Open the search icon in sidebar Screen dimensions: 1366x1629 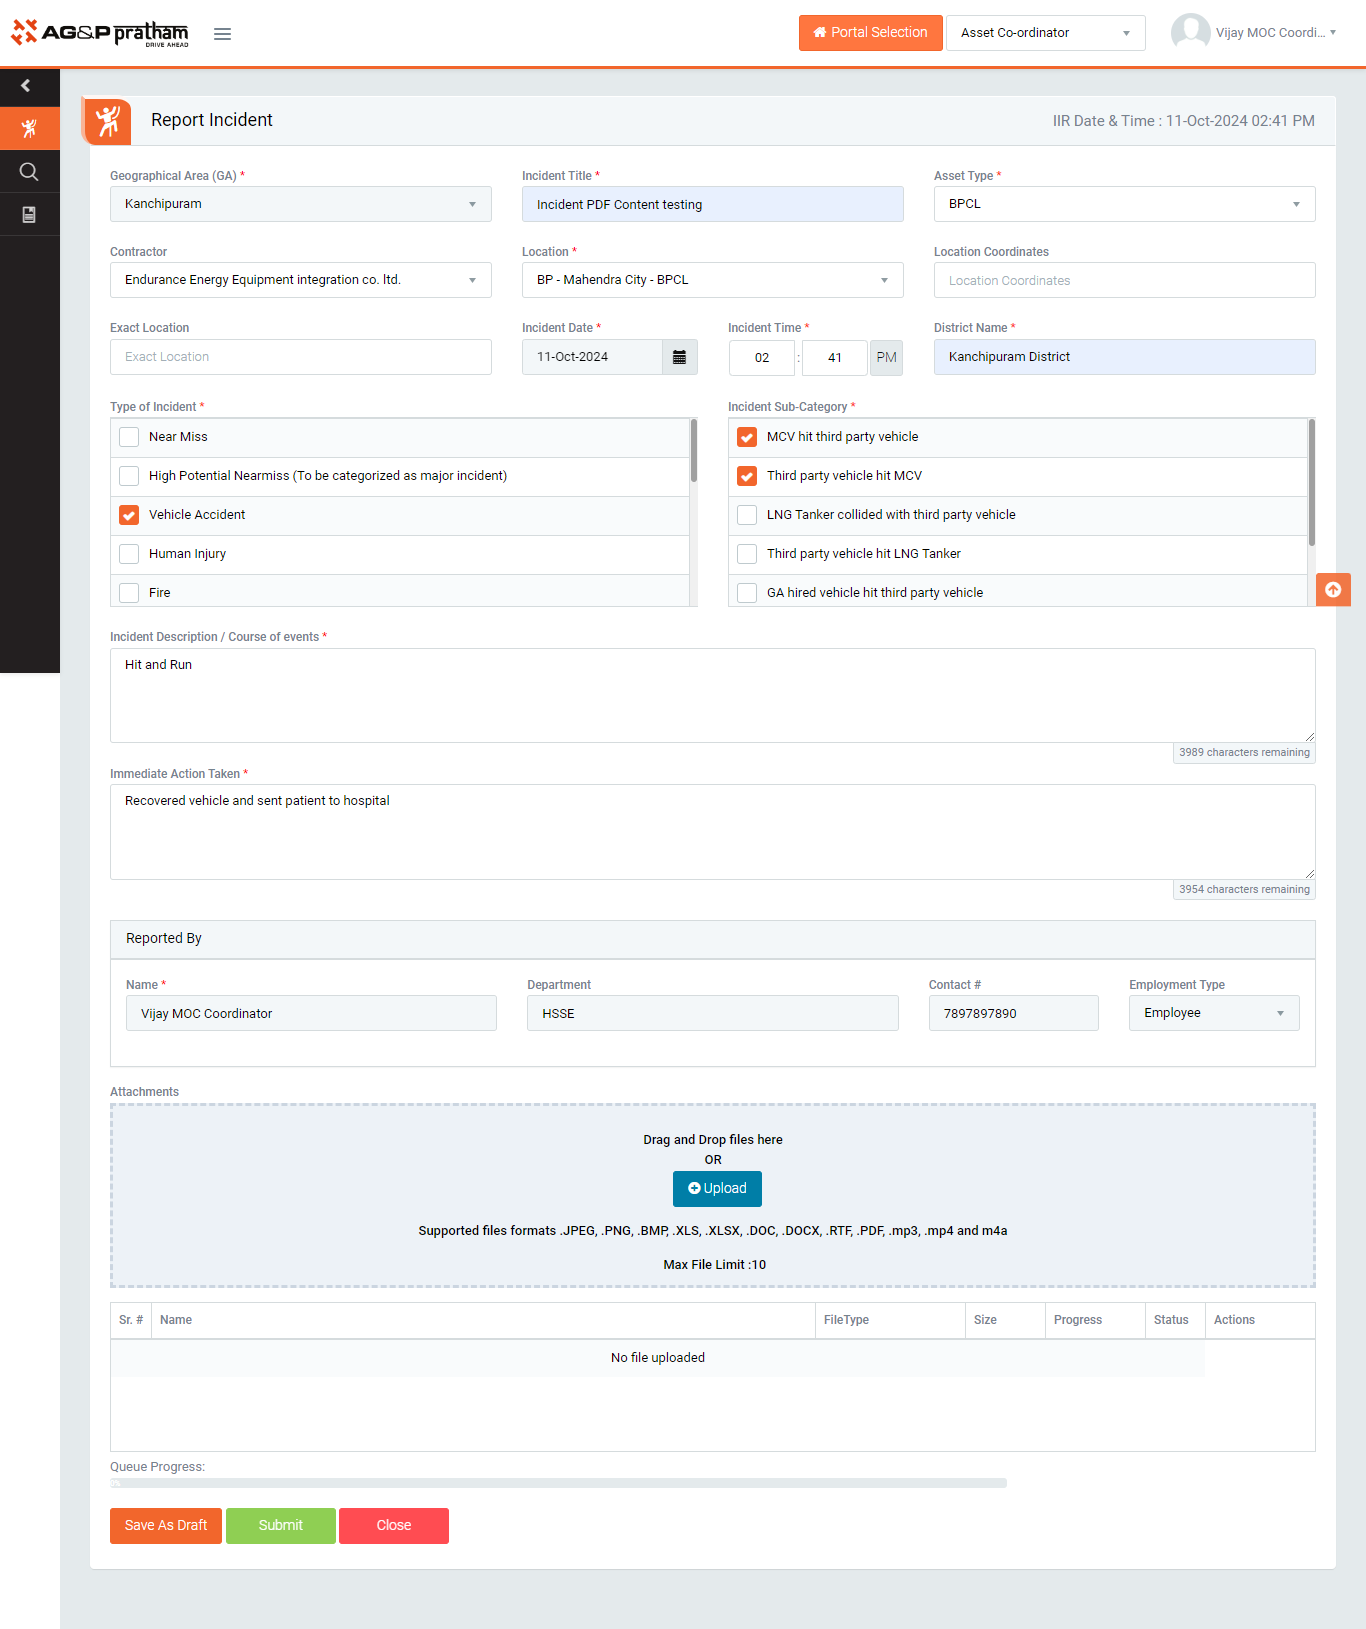pyautogui.click(x=29, y=172)
